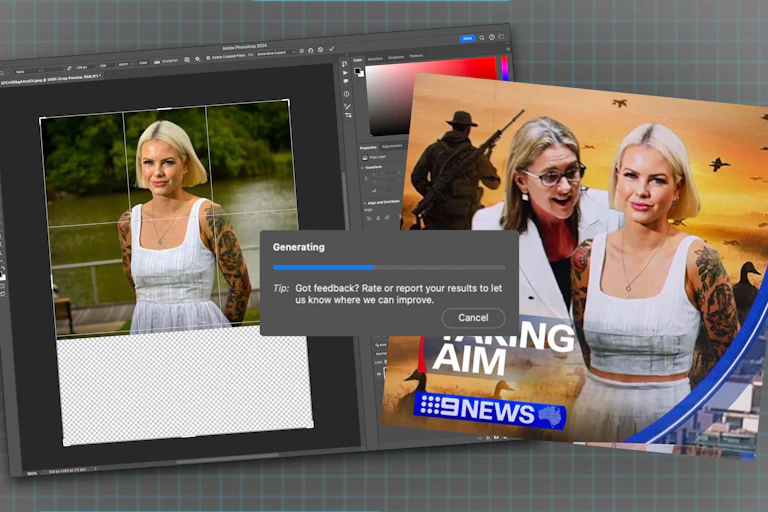
Task: Open the Ratio preset dropdown
Action: coord(27,72)
